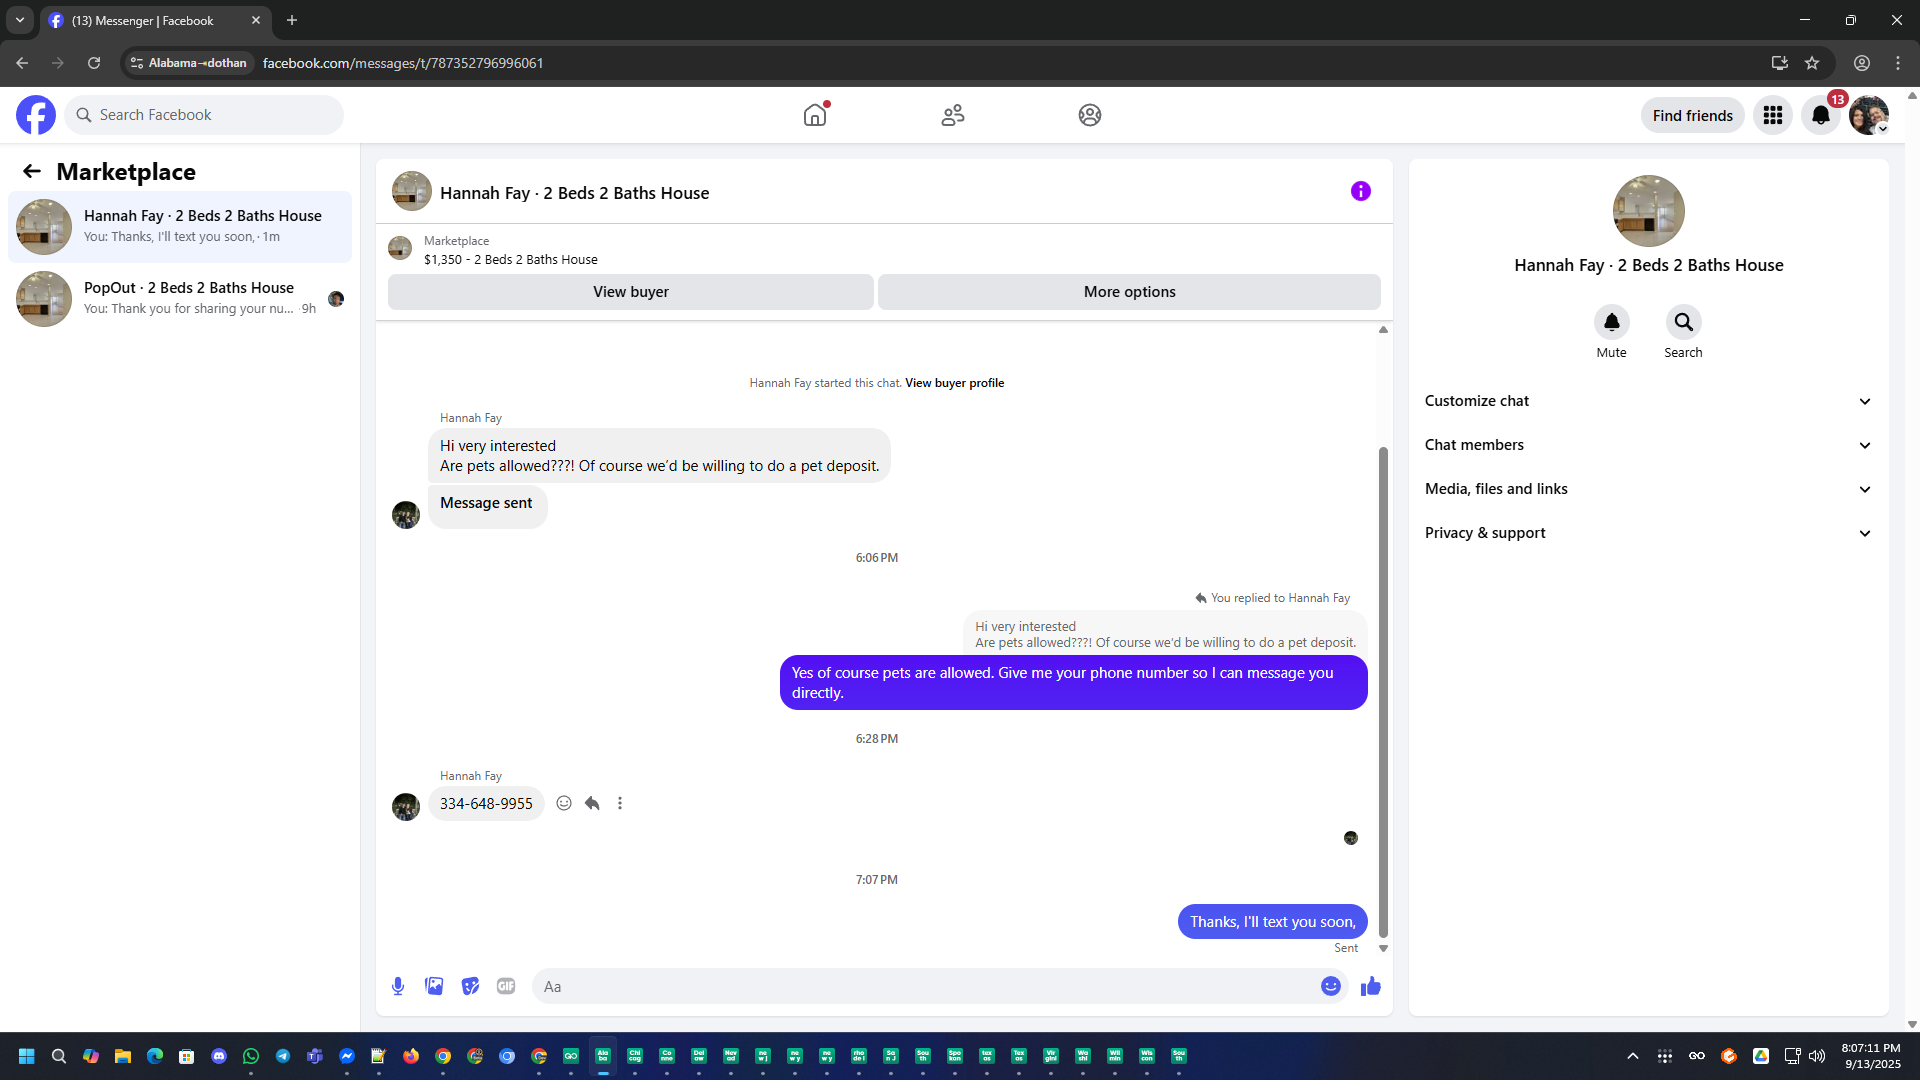Expand Media, files and links section
This screenshot has width=1920, height=1080.
point(1648,489)
